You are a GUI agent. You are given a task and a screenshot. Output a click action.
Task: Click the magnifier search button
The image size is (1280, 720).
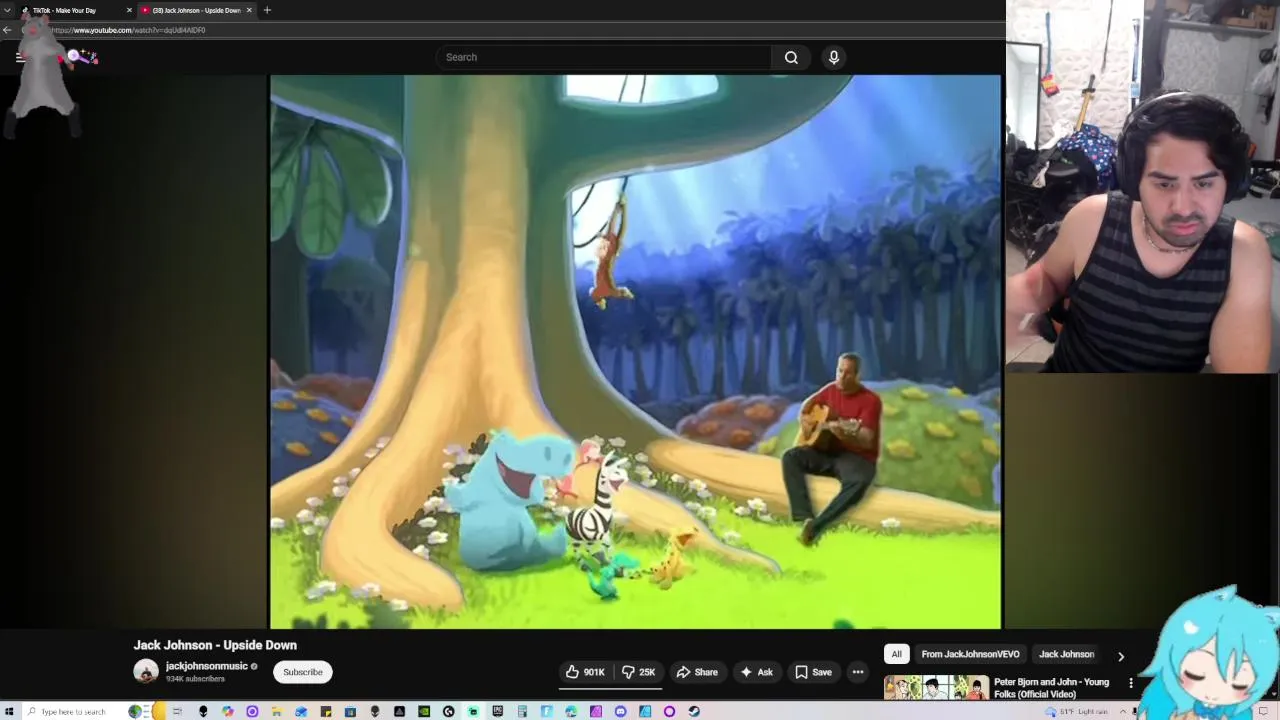pos(791,57)
